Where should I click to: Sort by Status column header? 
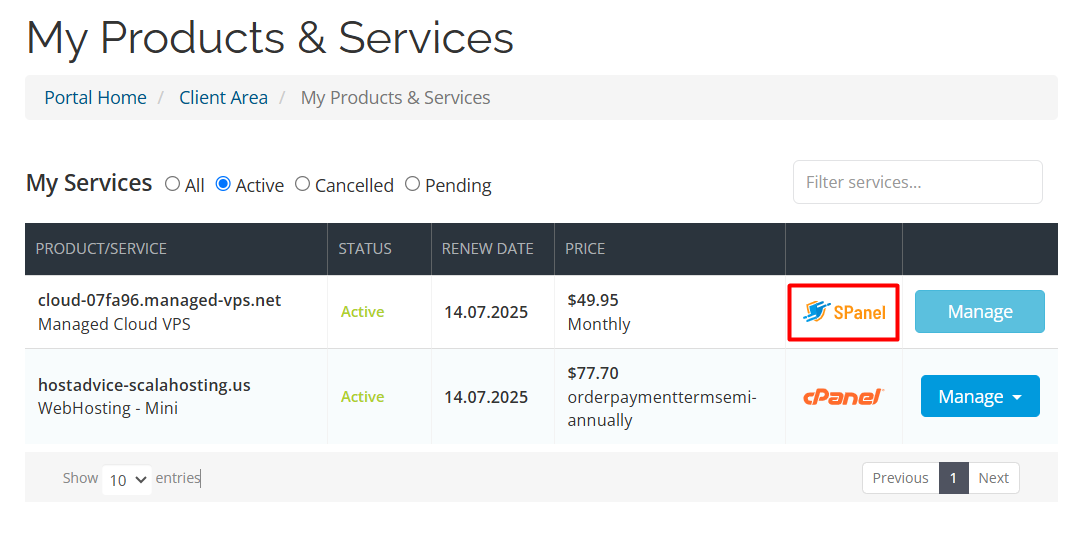(x=379, y=249)
